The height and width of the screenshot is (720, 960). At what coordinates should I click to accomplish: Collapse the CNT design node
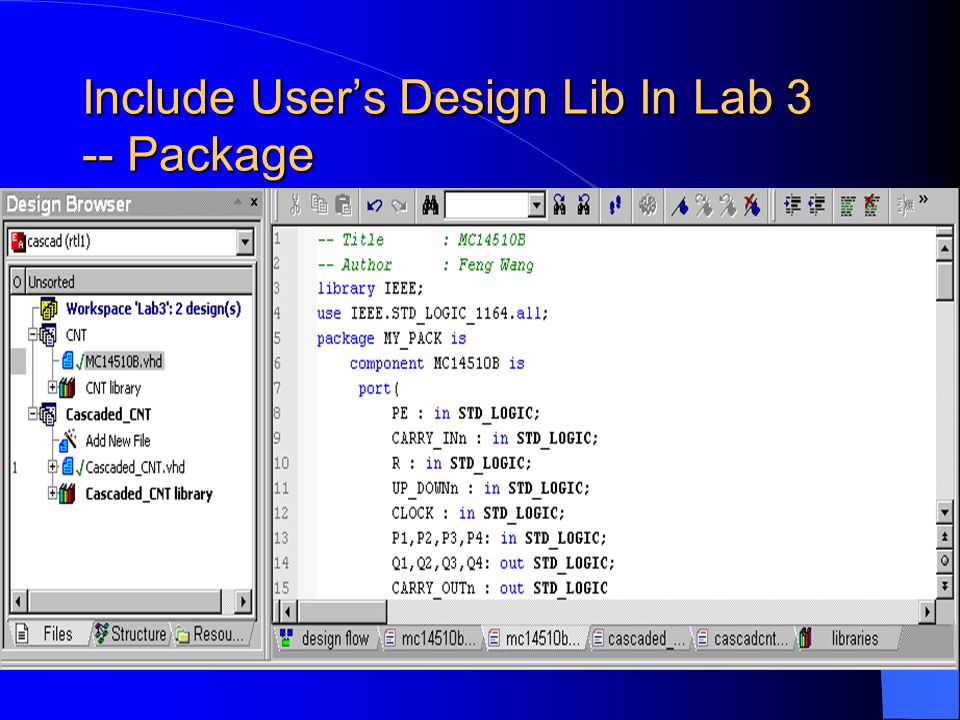(33, 334)
